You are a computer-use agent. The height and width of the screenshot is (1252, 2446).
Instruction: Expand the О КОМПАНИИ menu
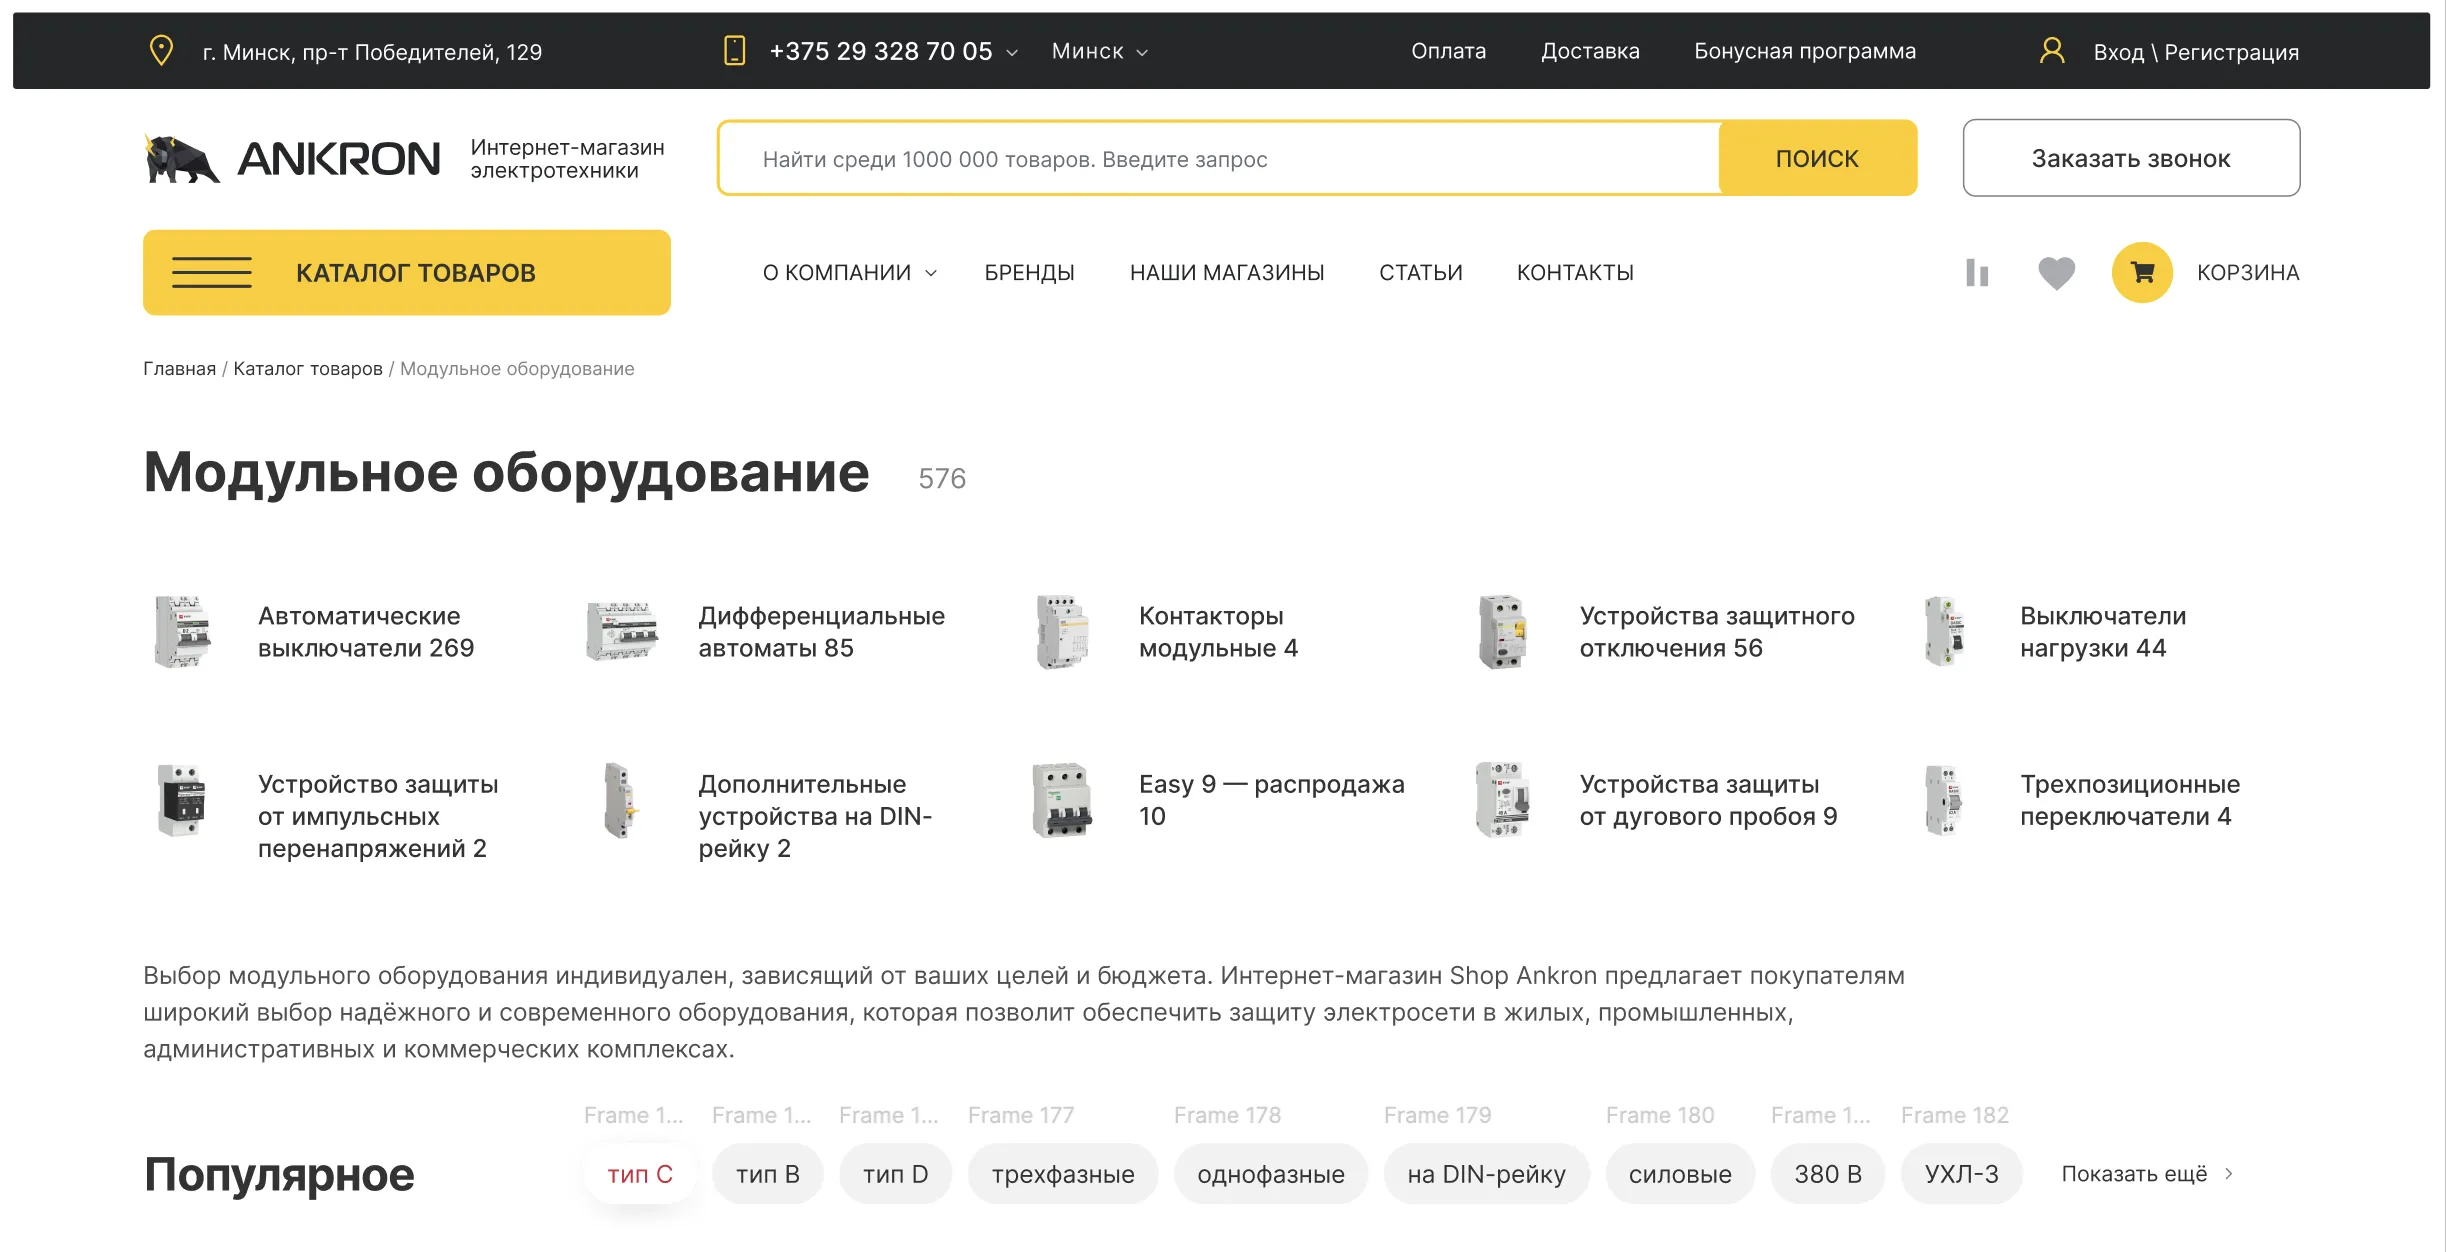[850, 272]
